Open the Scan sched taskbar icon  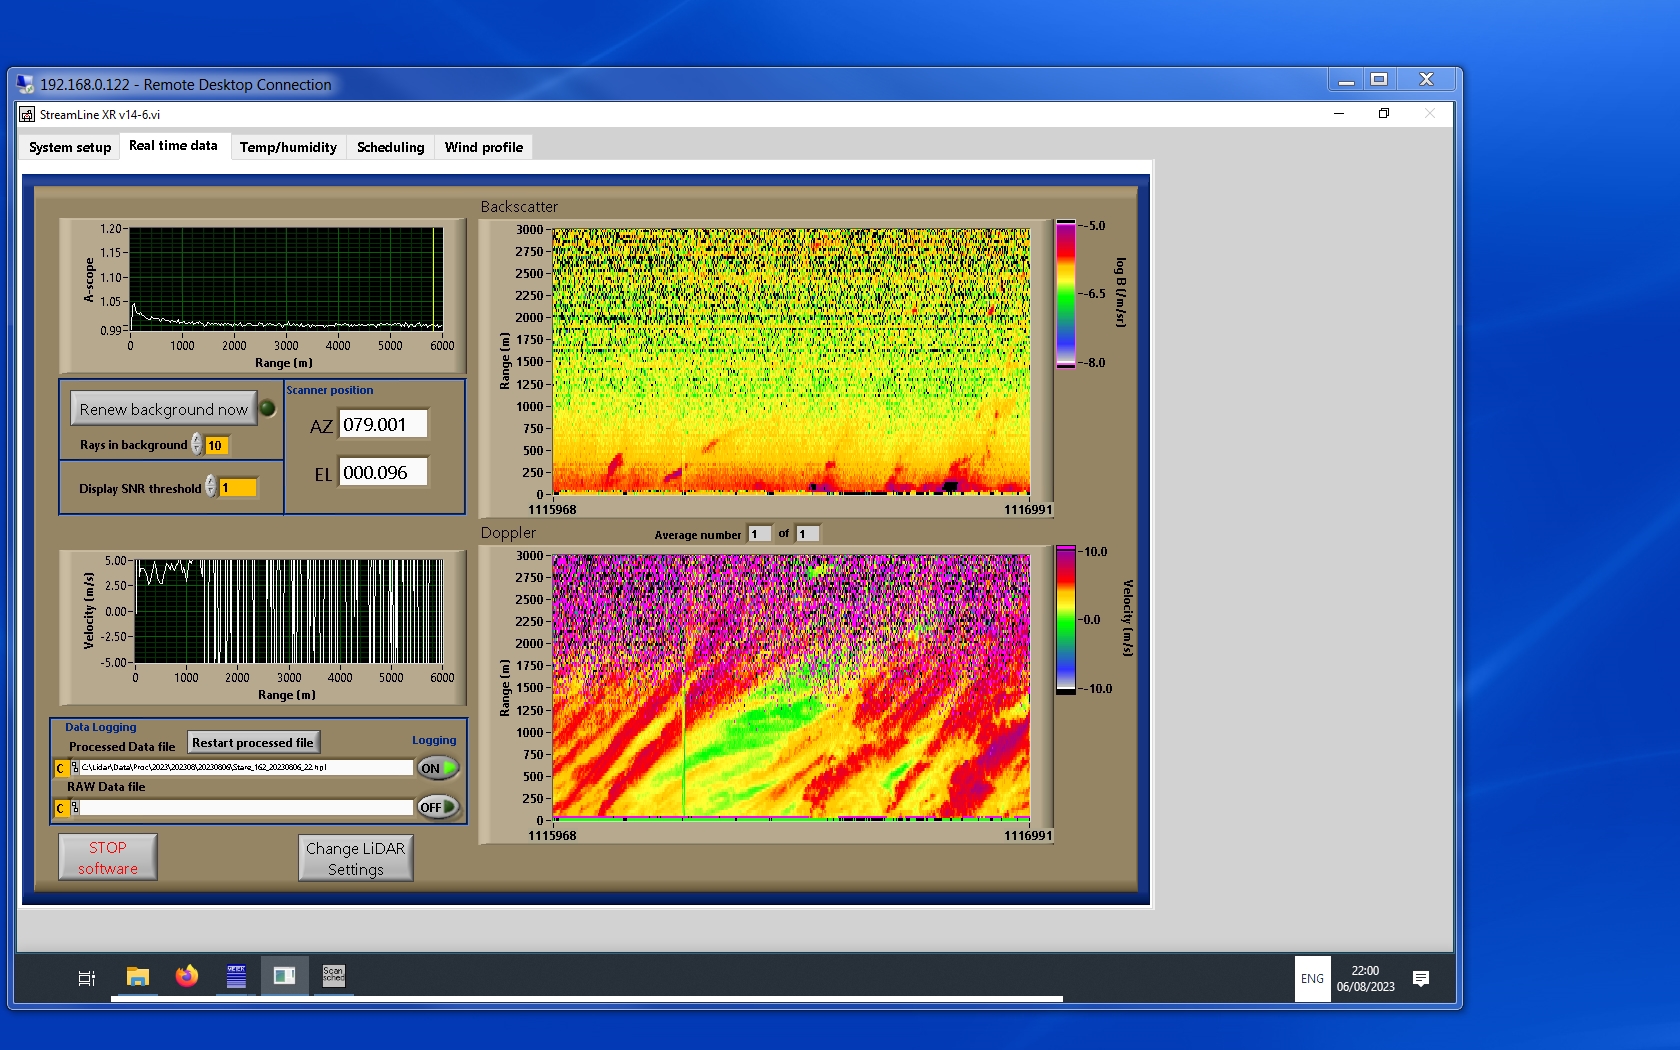tap(333, 976)
